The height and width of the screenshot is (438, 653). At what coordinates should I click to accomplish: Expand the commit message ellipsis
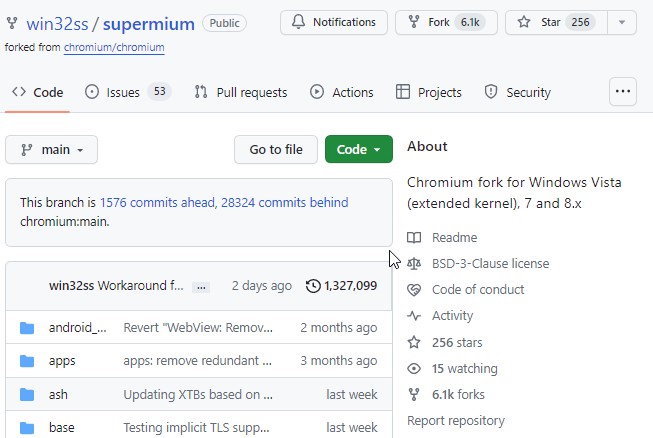pyautogui.click(x=201, y=286)
